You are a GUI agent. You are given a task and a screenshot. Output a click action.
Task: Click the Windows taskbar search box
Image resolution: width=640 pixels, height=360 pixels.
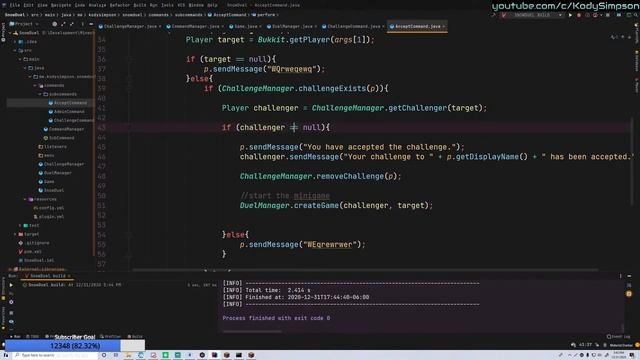(x=56, y=356)
